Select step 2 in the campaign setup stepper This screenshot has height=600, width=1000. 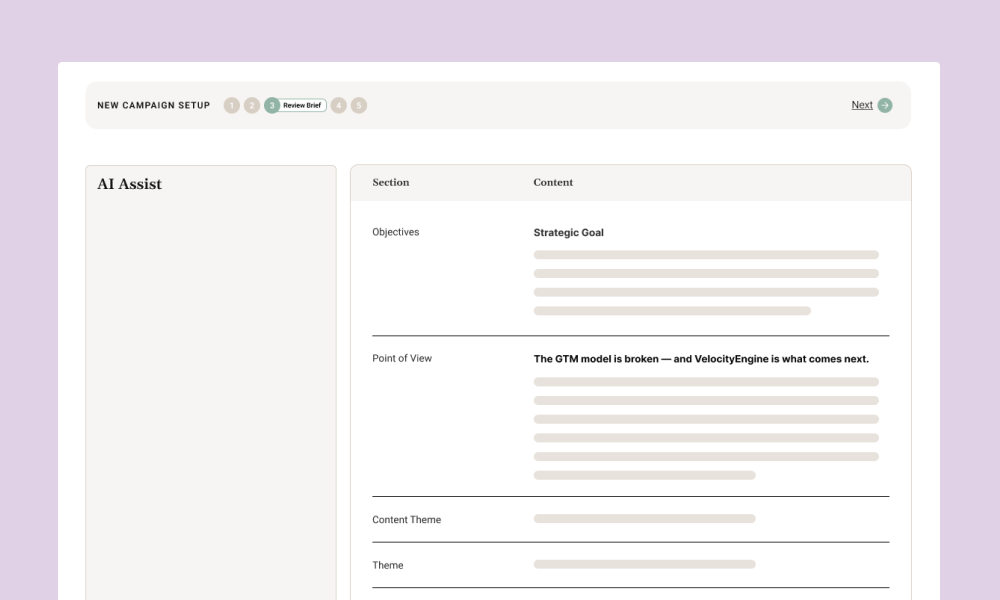(251, 105)
